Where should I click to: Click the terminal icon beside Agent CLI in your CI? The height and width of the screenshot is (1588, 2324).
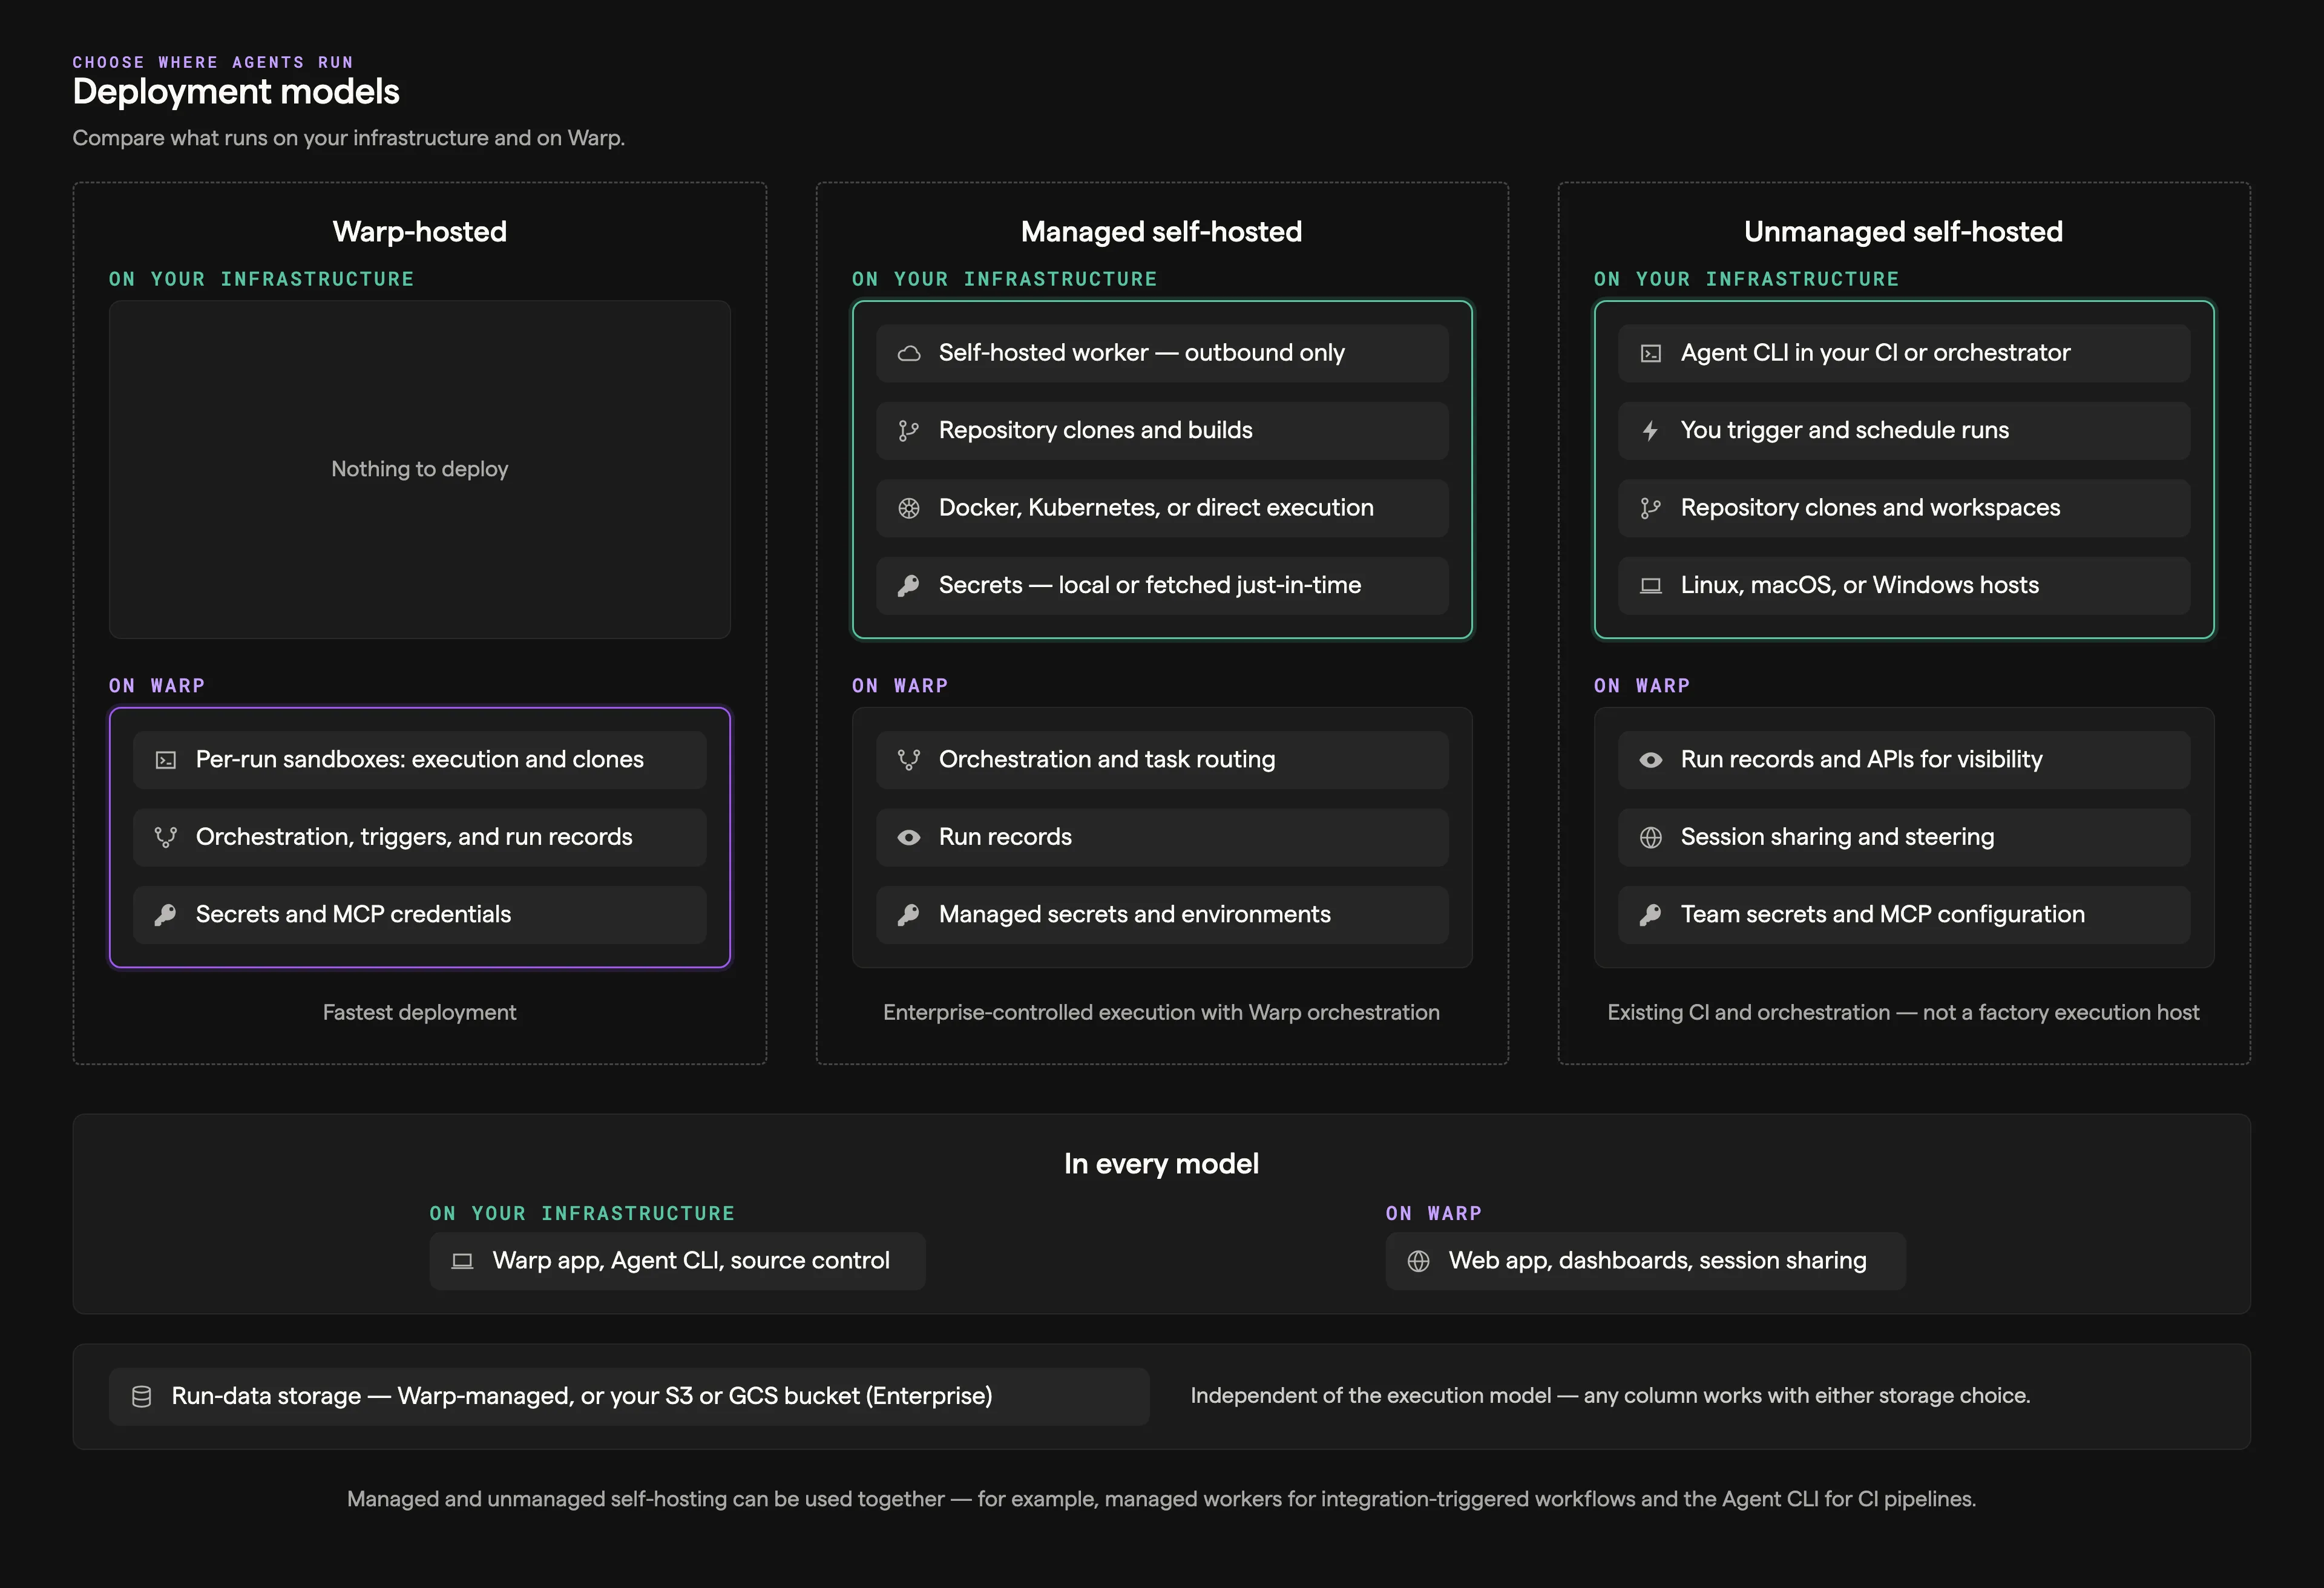pos(1651,353)
